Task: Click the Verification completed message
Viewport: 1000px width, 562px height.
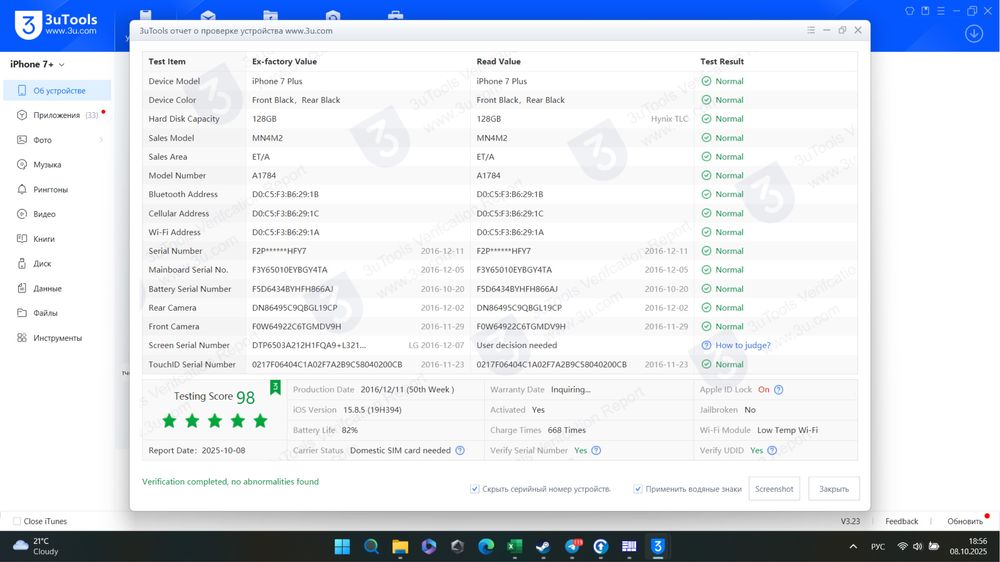Action: point(230,482)
